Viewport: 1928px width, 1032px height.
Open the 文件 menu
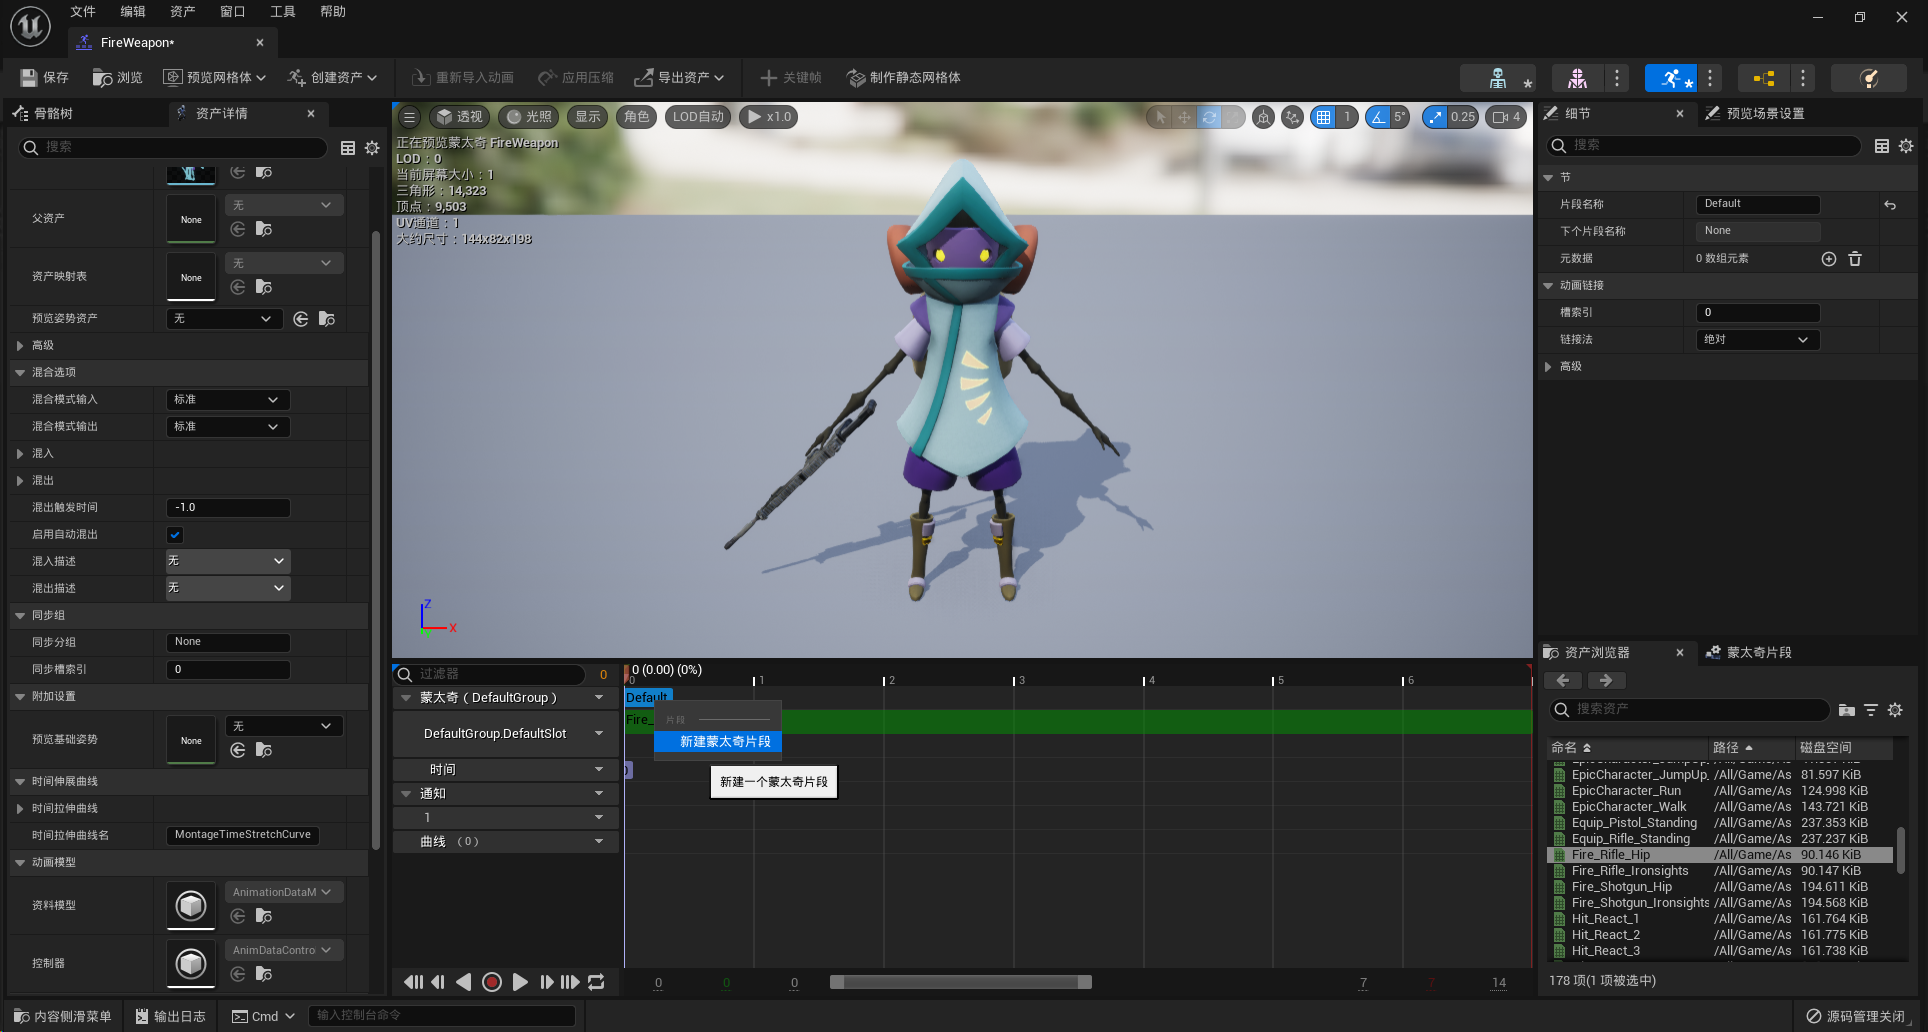83,12
